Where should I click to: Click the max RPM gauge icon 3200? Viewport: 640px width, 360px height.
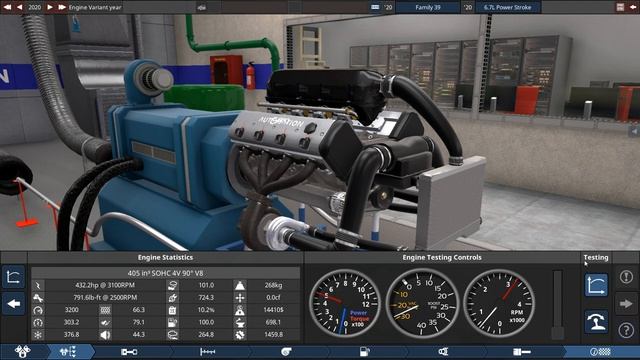38,310
